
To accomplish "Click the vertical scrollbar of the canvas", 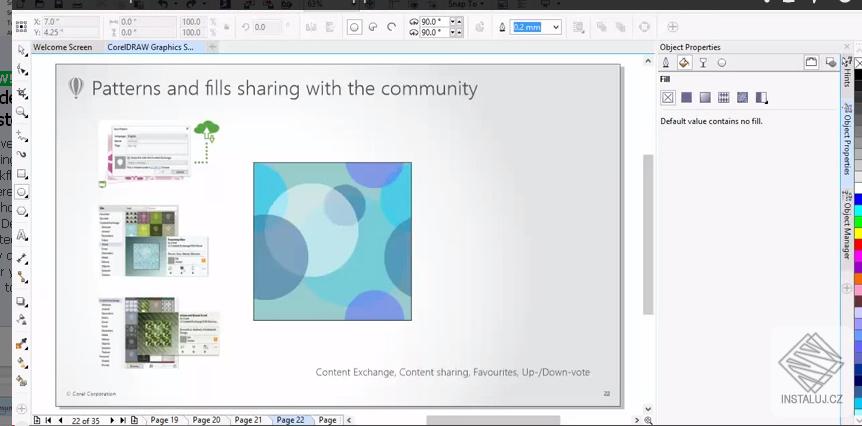I will [648, 235].
